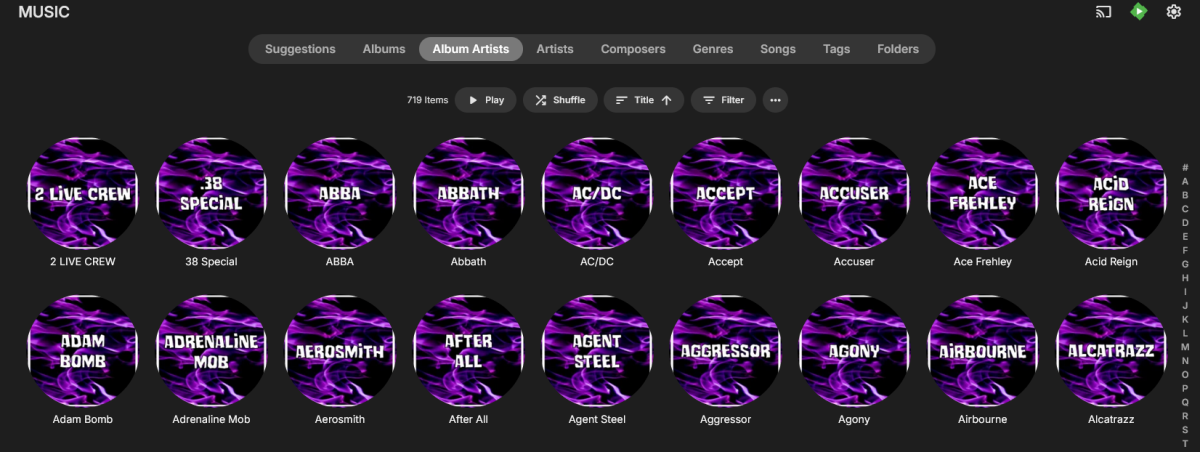Open the Airbourne artist thumbnail
Viewport: 1200px width, 452px height.
pyautogui.click(x=982, y=350)
